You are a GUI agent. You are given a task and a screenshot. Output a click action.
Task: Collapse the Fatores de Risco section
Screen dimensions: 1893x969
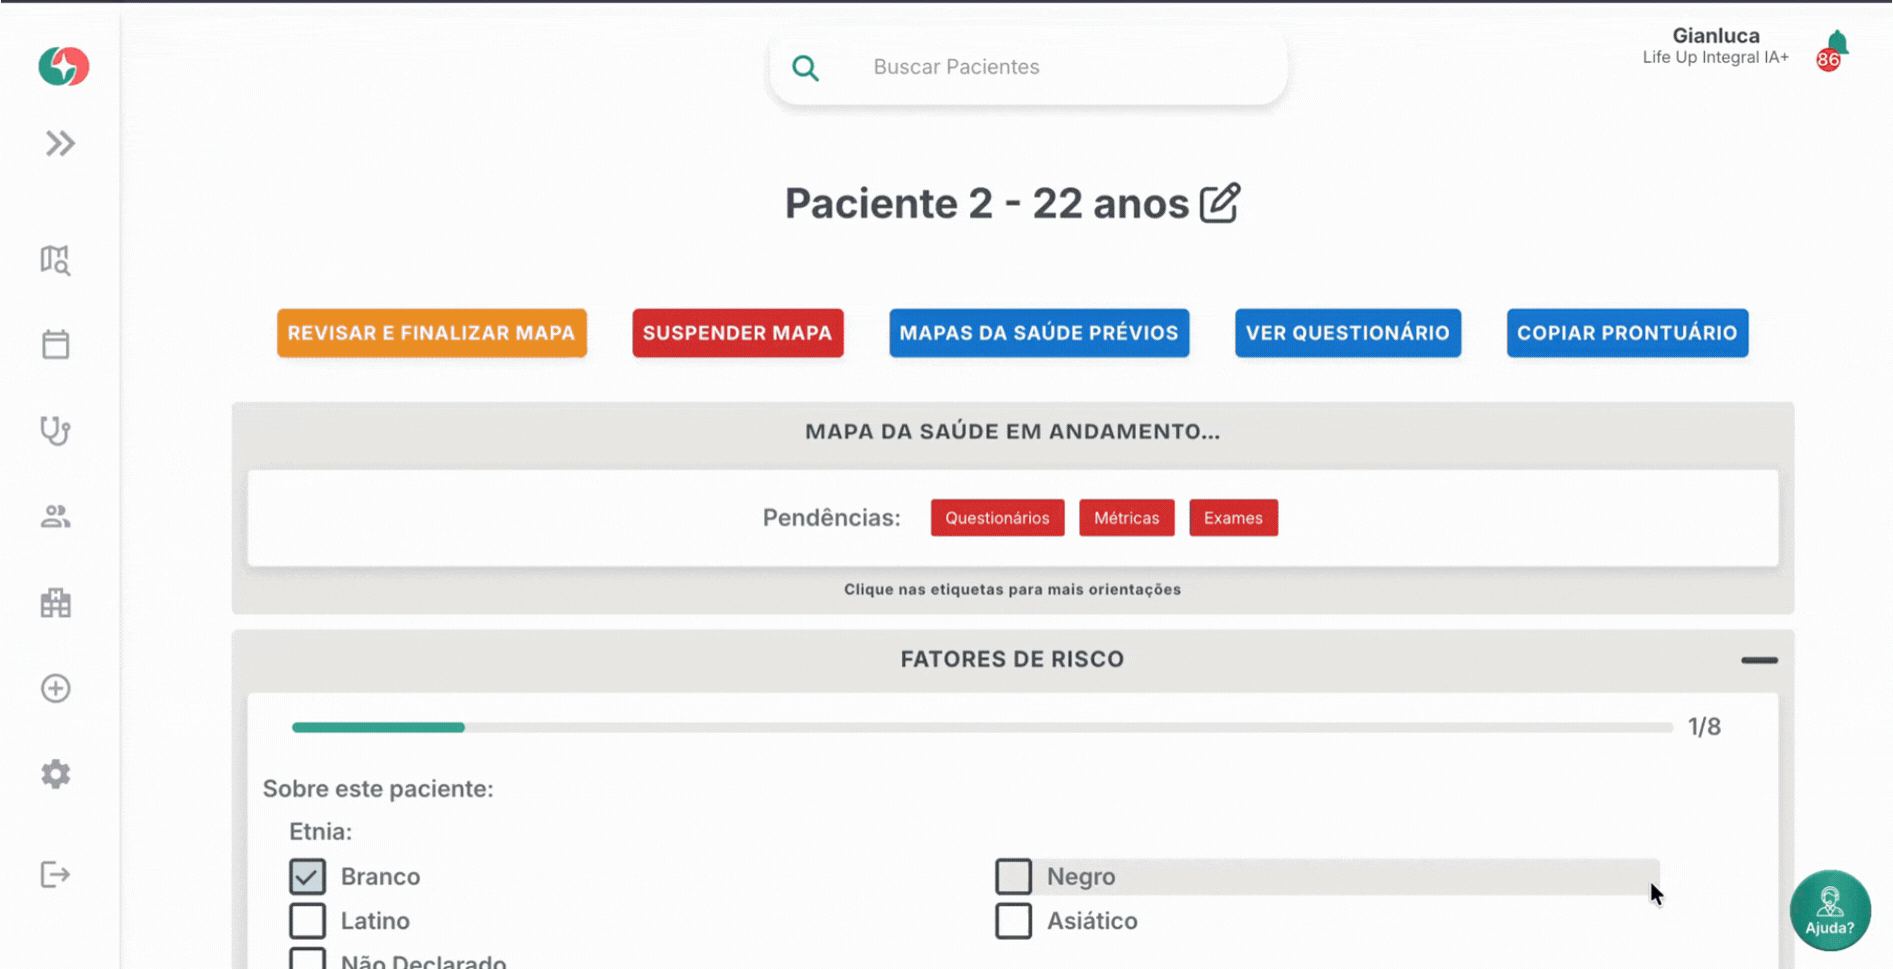(x=1759, y=660)
